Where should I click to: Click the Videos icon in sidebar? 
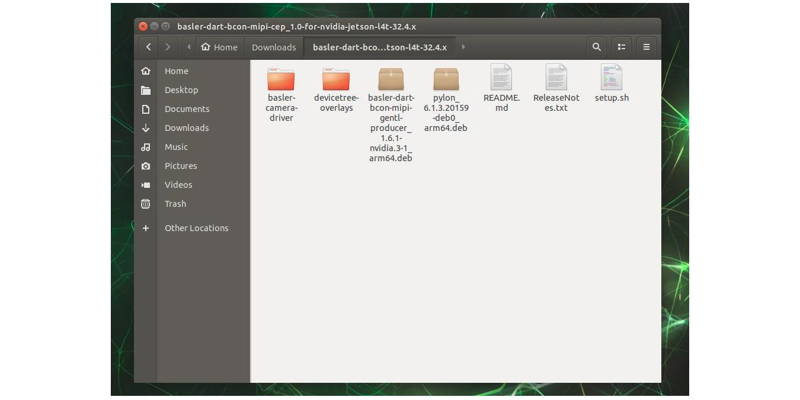pyautogui.click(x=146, y=185)
